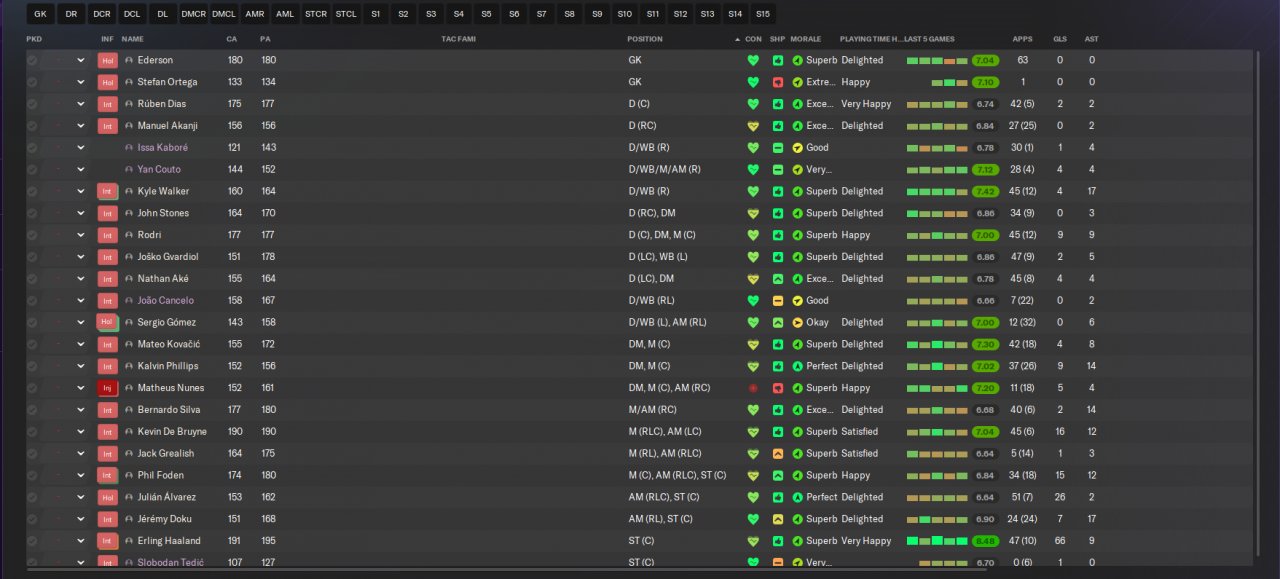The width and height of the screenshot is (1280, 579).
Task: Click Ederson's green condition heart icon
Action: tap(753, 60)
